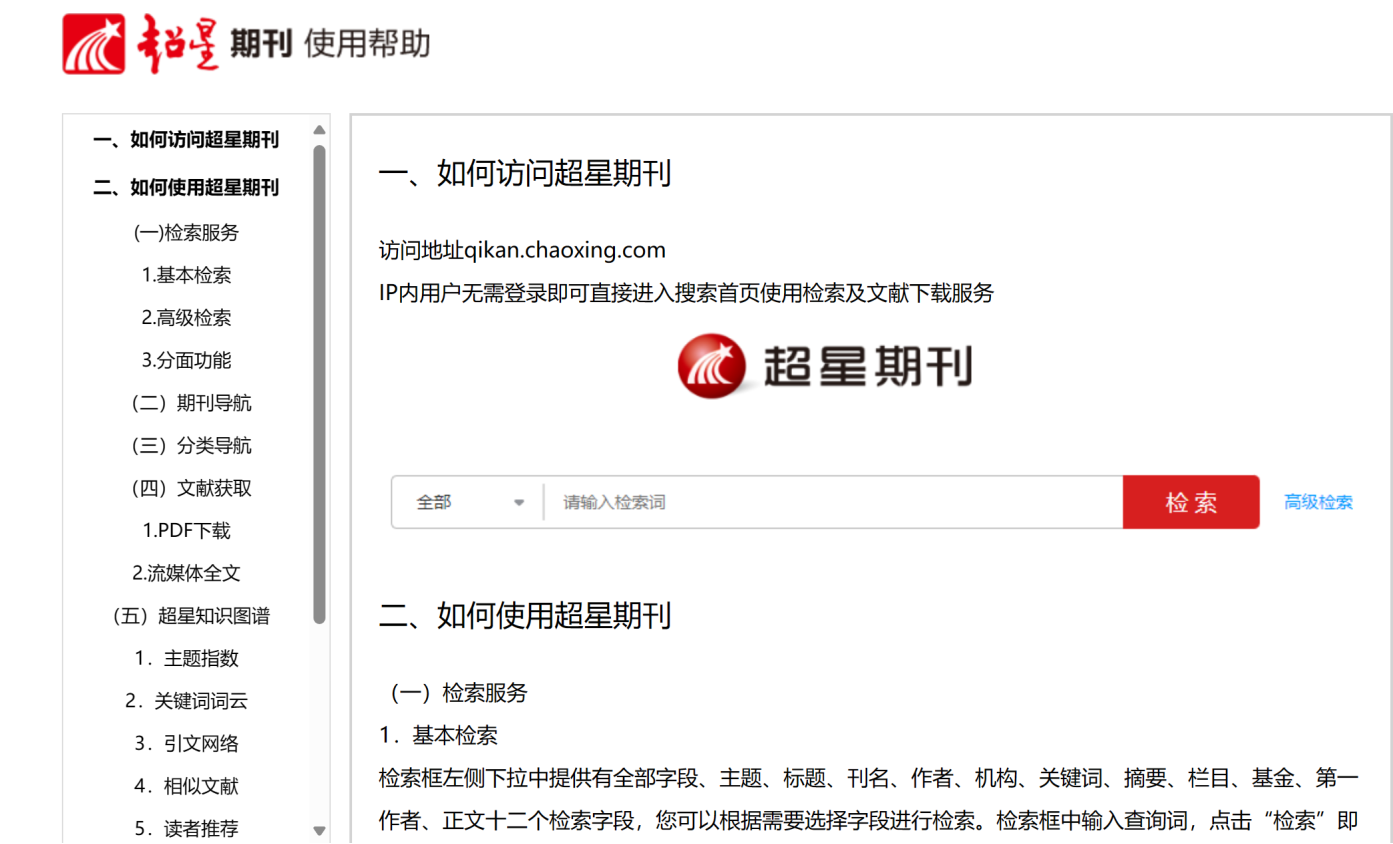
Task: Select 1．主题指数 in sidebar
Action: pyautogui.click(x=186, y=659)
